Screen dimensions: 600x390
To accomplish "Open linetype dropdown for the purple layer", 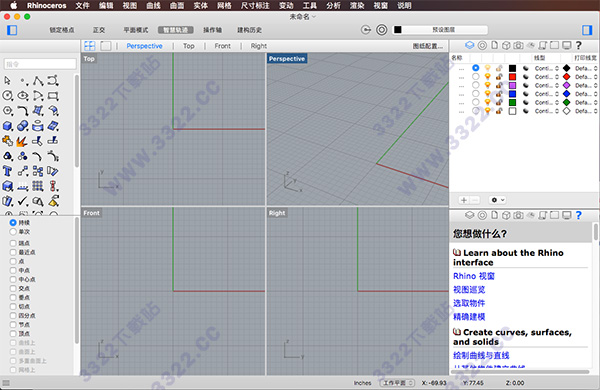I will [547, 85].
